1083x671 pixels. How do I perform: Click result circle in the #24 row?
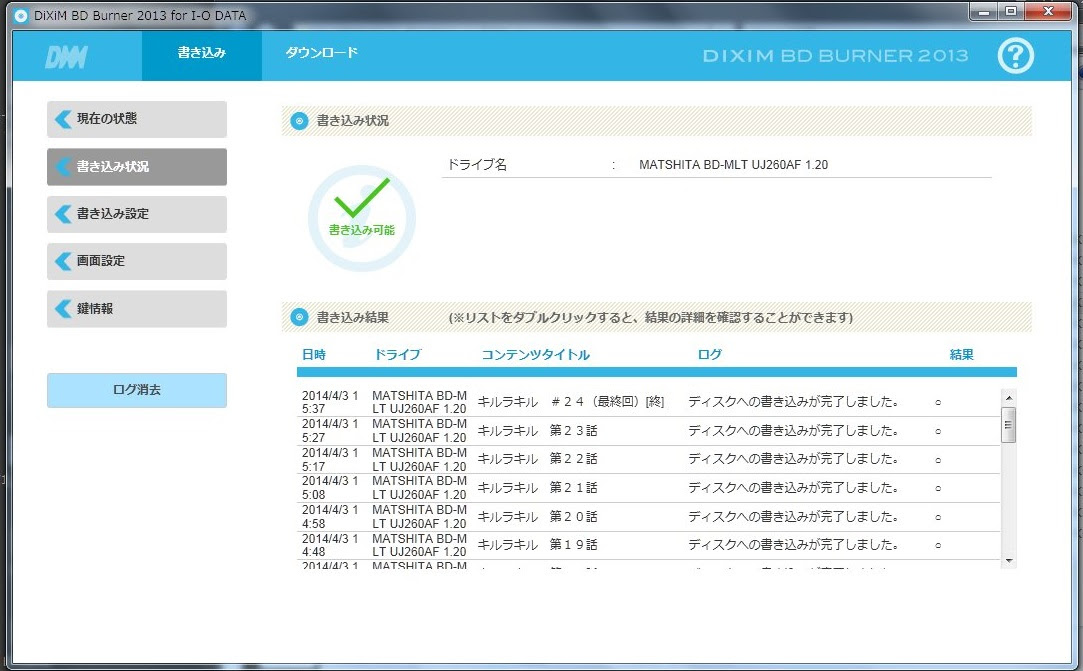938,402
